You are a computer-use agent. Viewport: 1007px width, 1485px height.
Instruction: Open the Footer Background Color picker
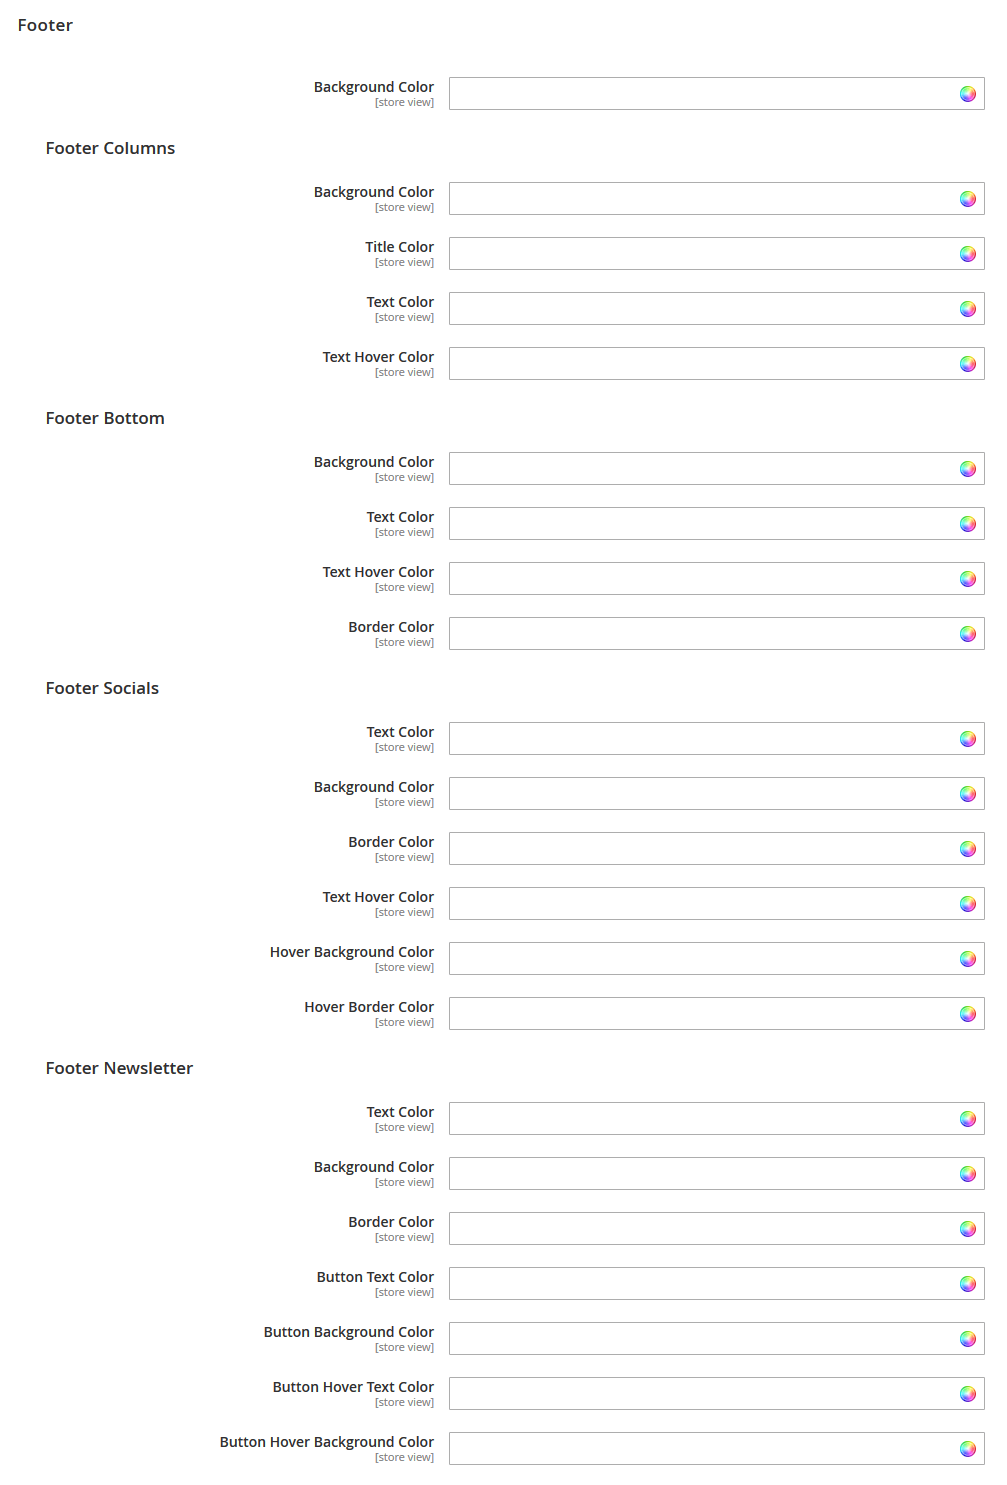click(967, 93)
